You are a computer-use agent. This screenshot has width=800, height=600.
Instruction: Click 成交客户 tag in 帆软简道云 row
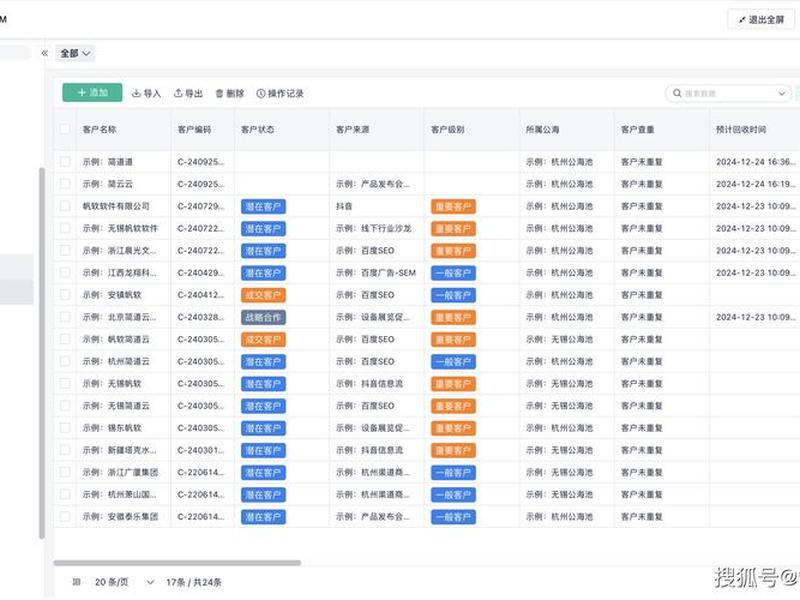(x=263, y=340)
